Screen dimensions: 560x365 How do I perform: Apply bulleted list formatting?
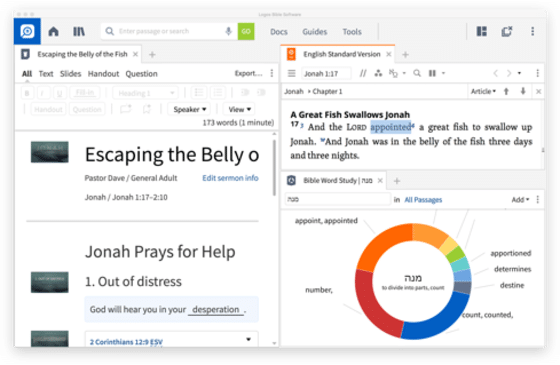point(199,93)
